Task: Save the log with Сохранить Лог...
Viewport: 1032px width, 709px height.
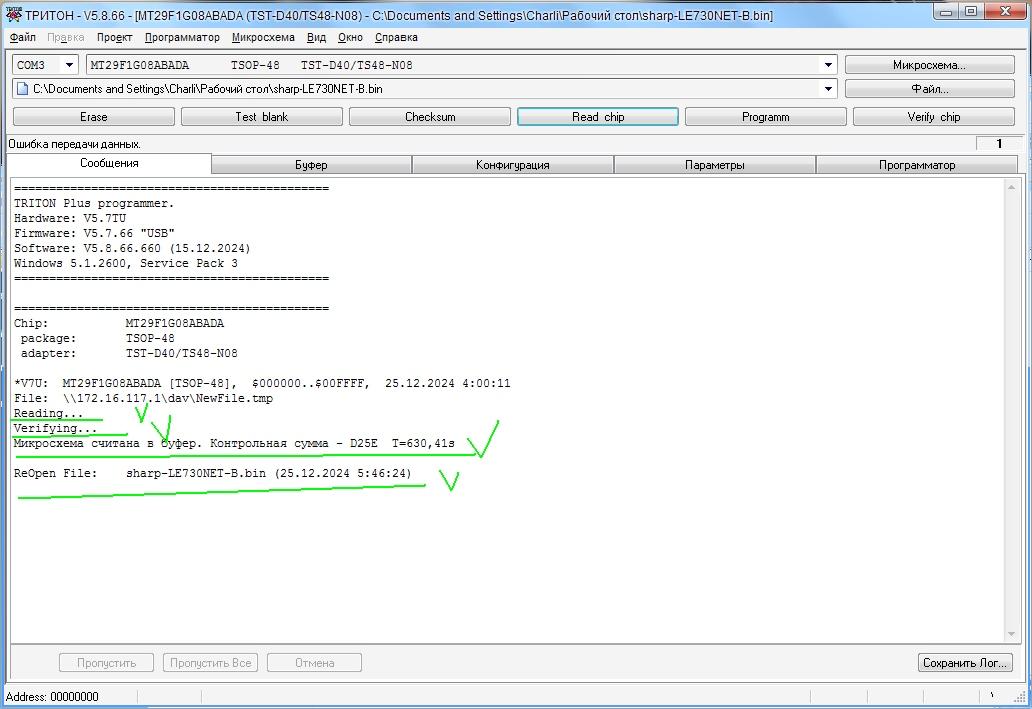Action: (x=965, y=663)
